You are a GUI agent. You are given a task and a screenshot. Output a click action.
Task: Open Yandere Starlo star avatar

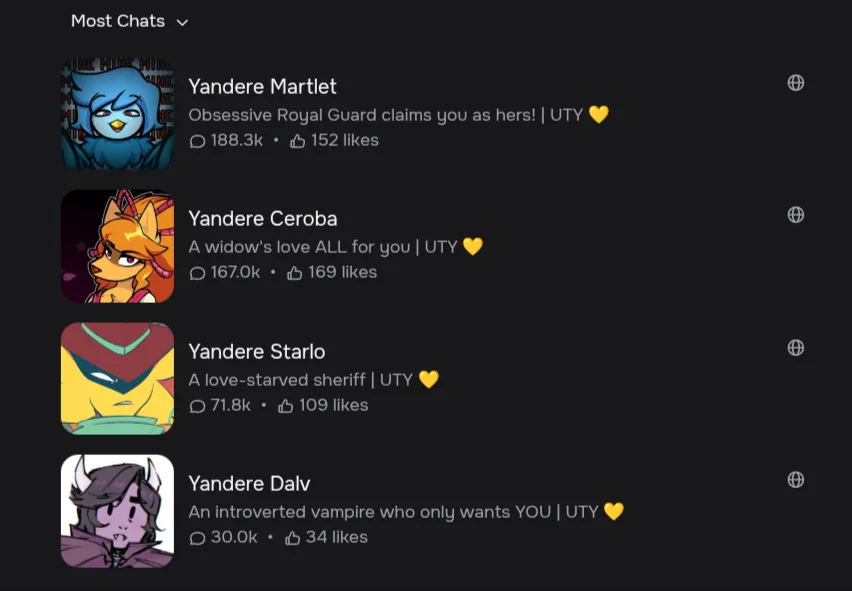117,379
